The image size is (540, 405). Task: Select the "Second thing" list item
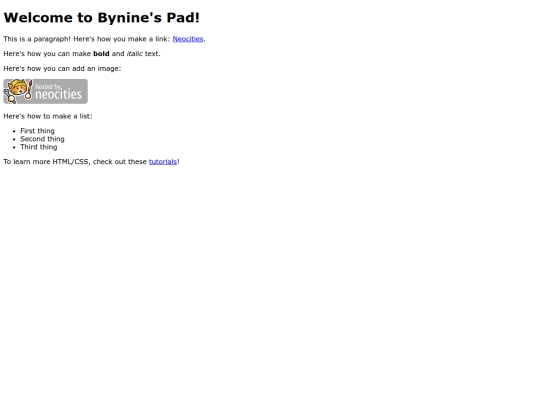tap(42, 139)
